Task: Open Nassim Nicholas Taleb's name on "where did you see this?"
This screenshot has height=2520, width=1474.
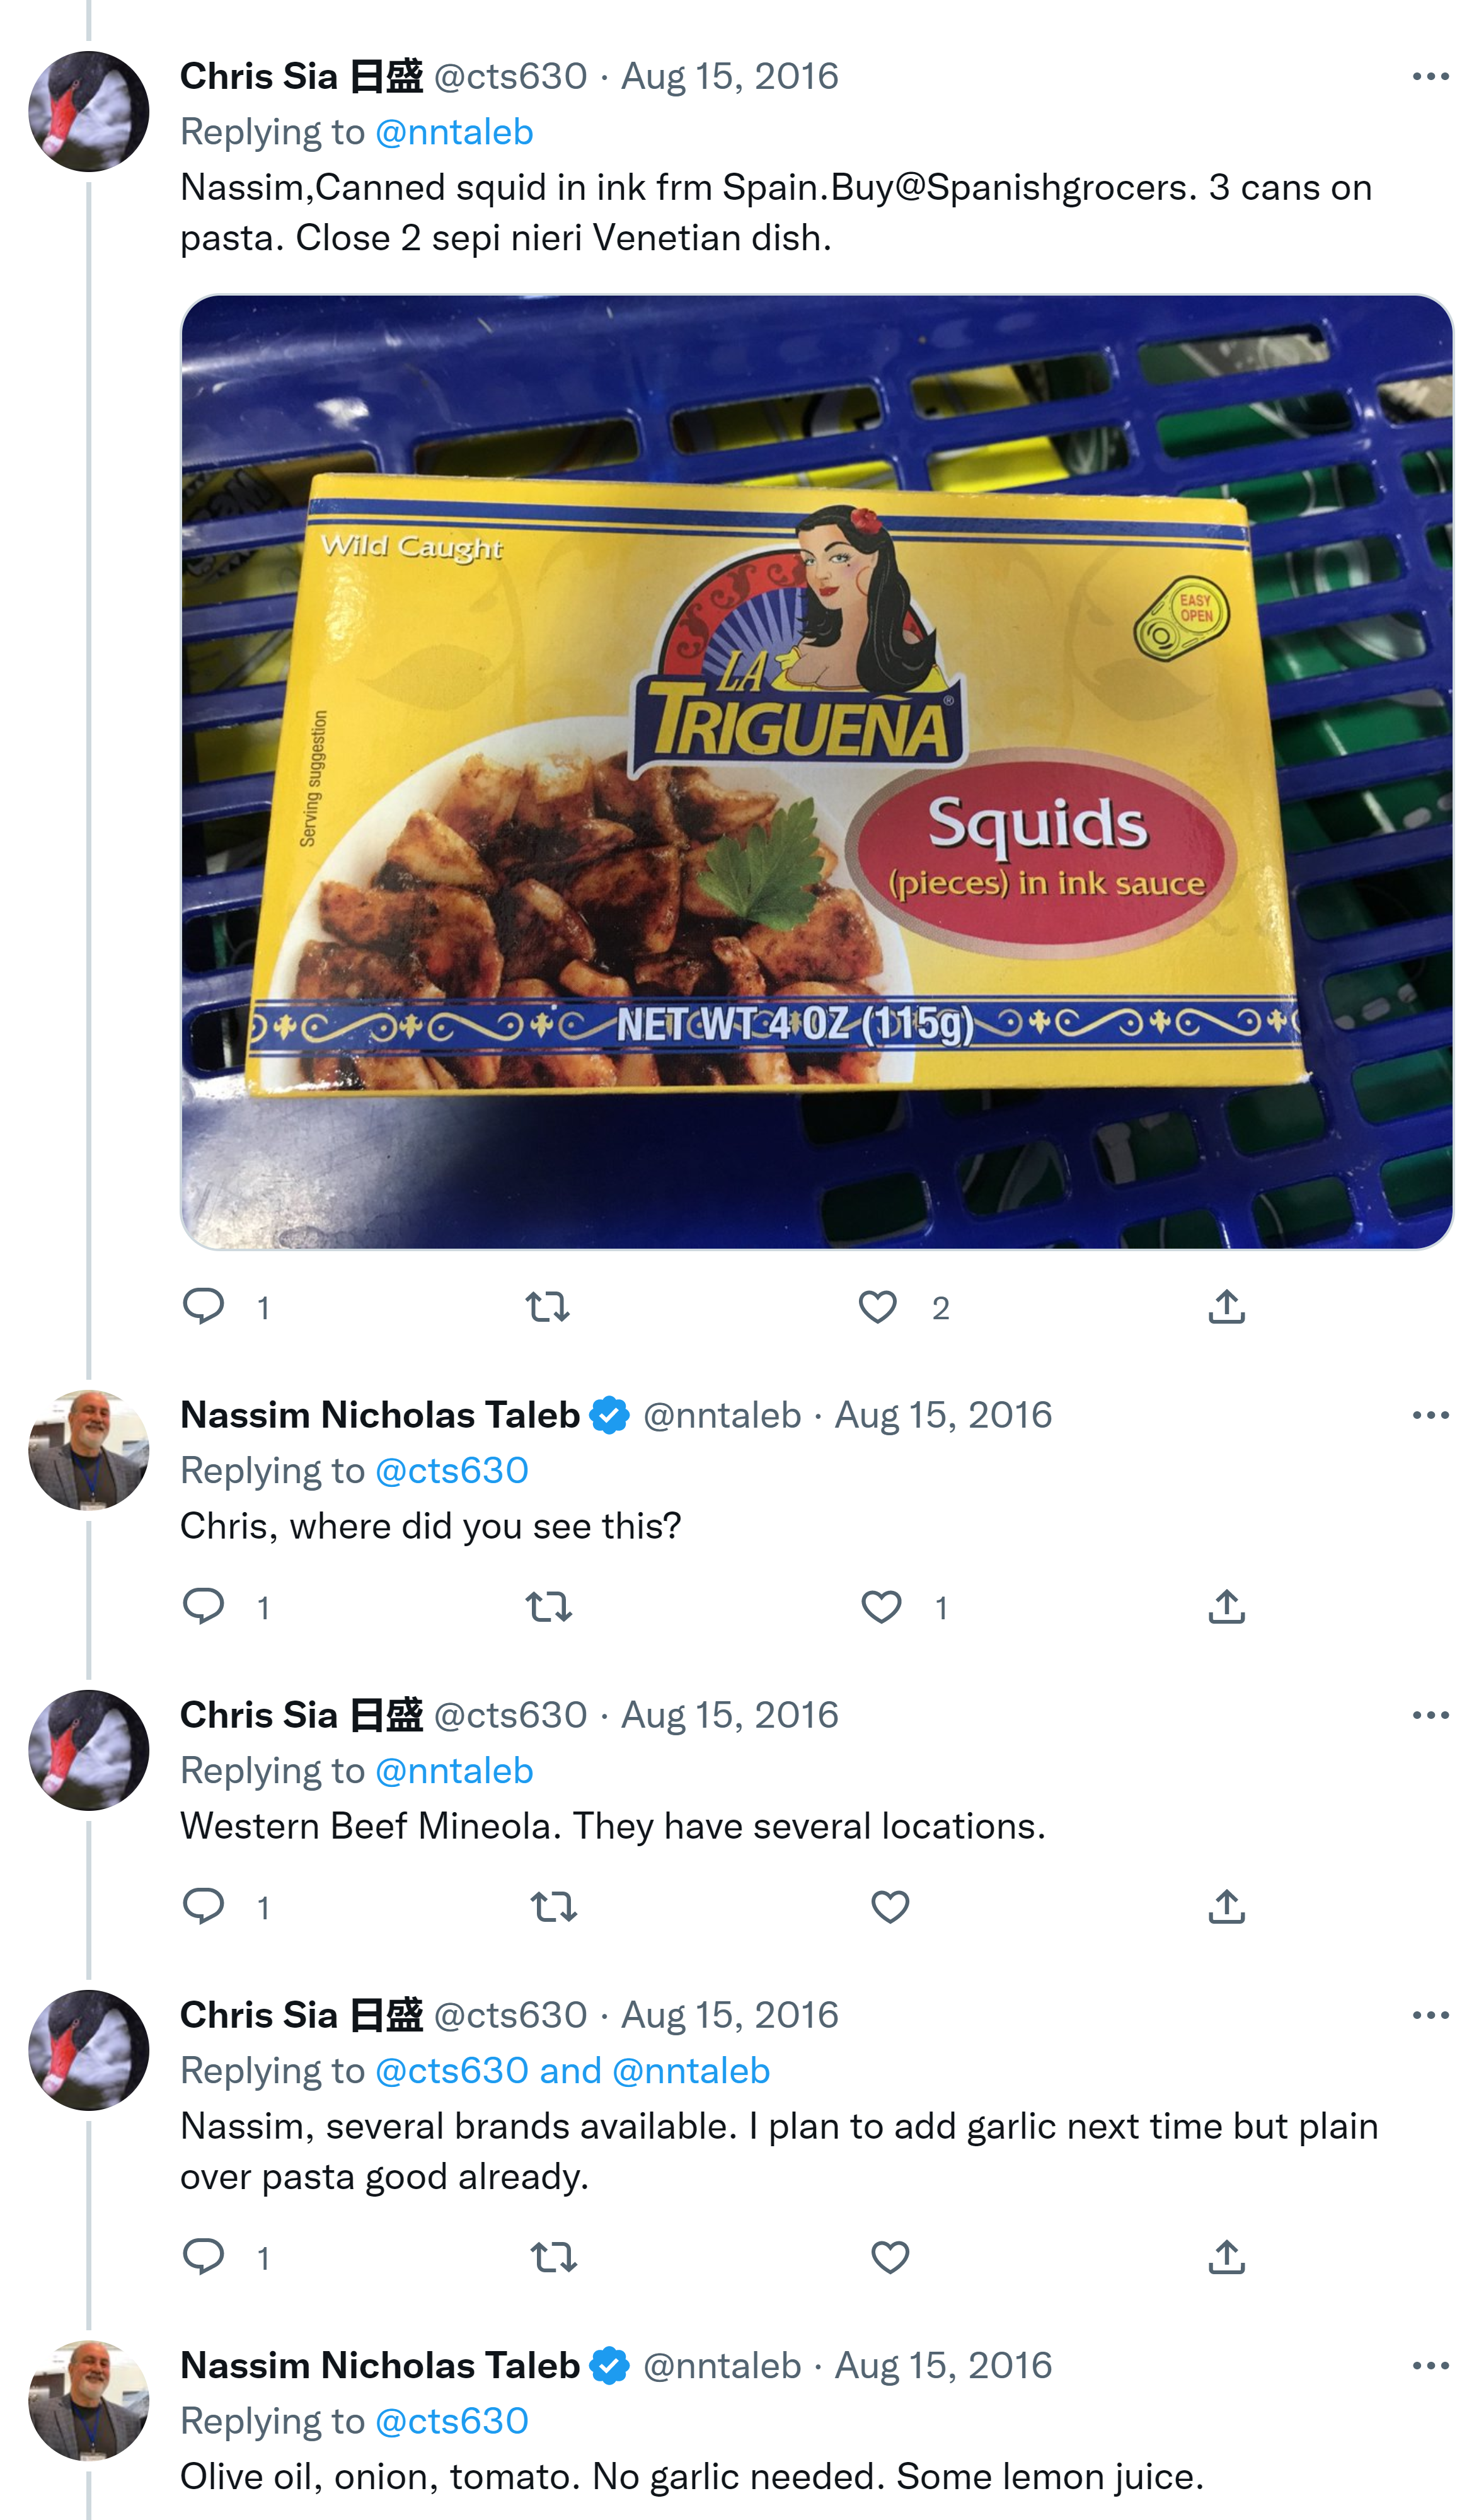Action: [380, 1415]
